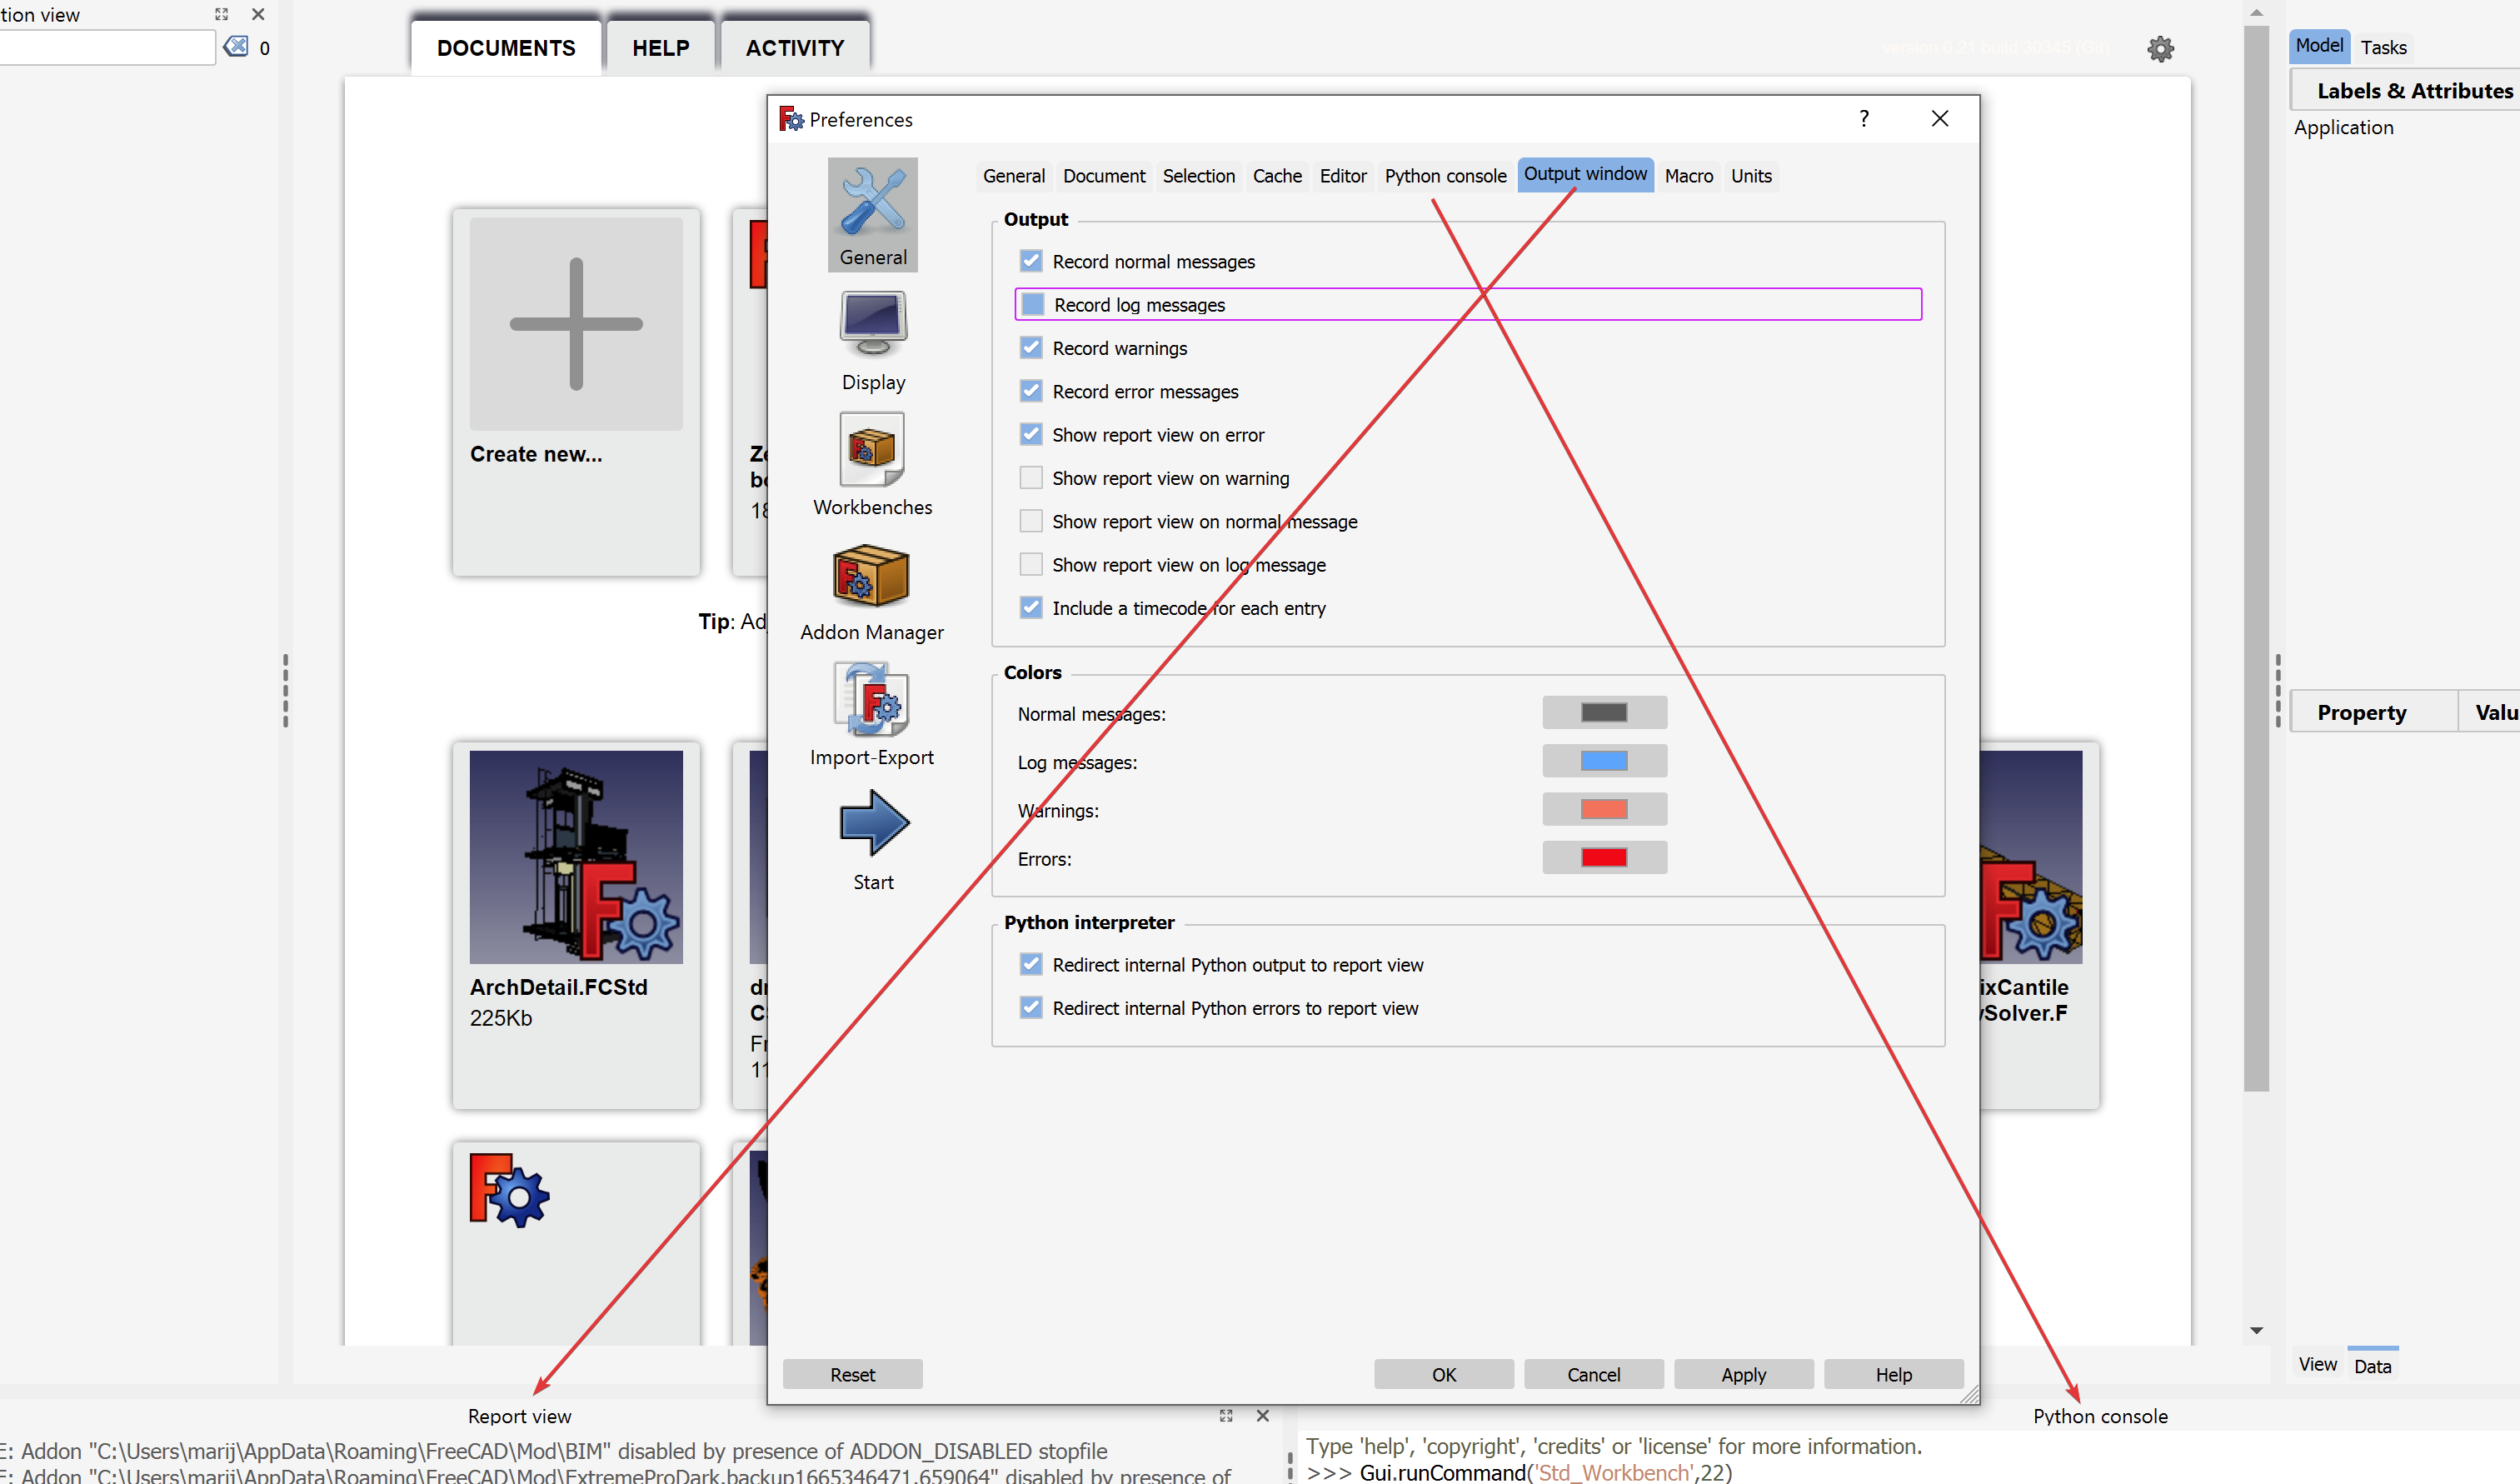The image size is (2520, 1484).
Task: Enable Record log messages
Action: coord(1031,304)
